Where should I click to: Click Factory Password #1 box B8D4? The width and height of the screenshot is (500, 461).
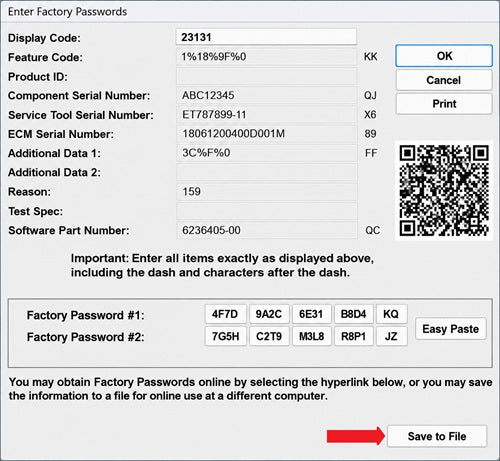[x=353, y=314]
